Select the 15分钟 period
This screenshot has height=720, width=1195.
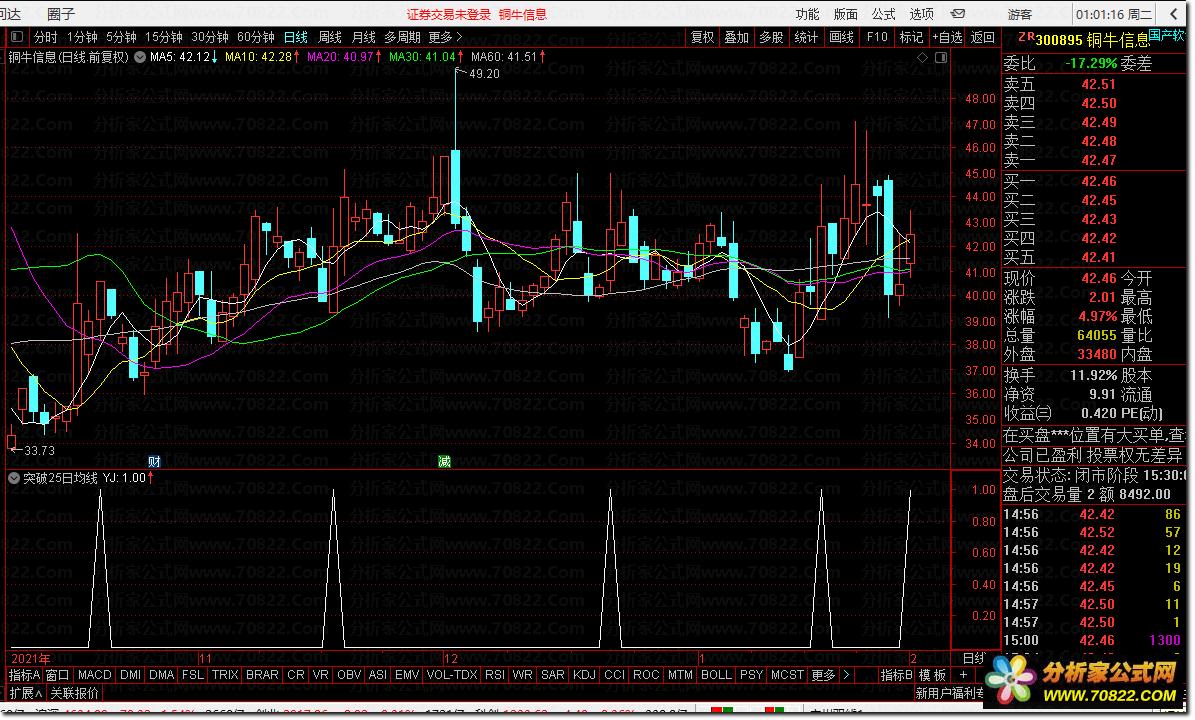tap(164, 37)
